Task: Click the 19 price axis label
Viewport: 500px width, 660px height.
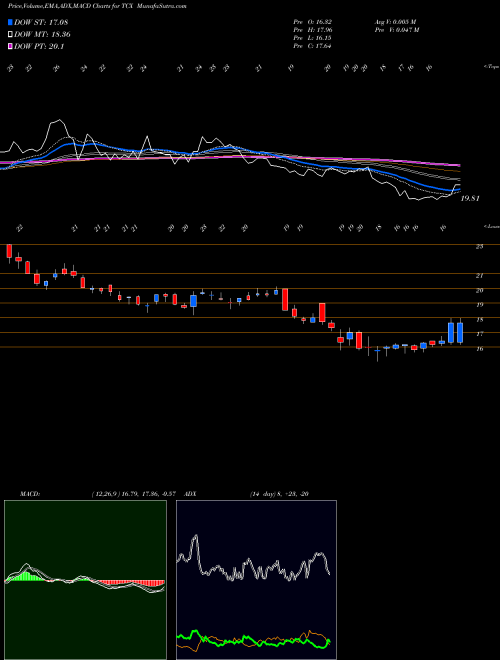Action: pyautogui.click(x=479, y=305)
